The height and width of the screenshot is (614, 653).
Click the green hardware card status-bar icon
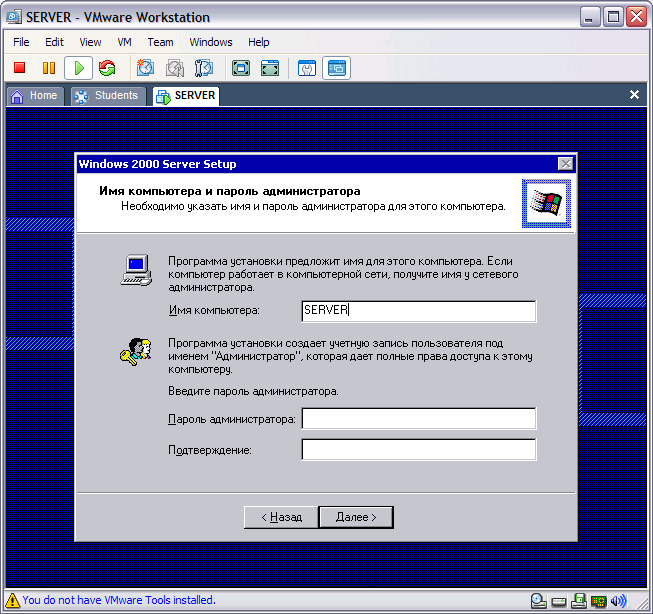(x=598, y=601)
